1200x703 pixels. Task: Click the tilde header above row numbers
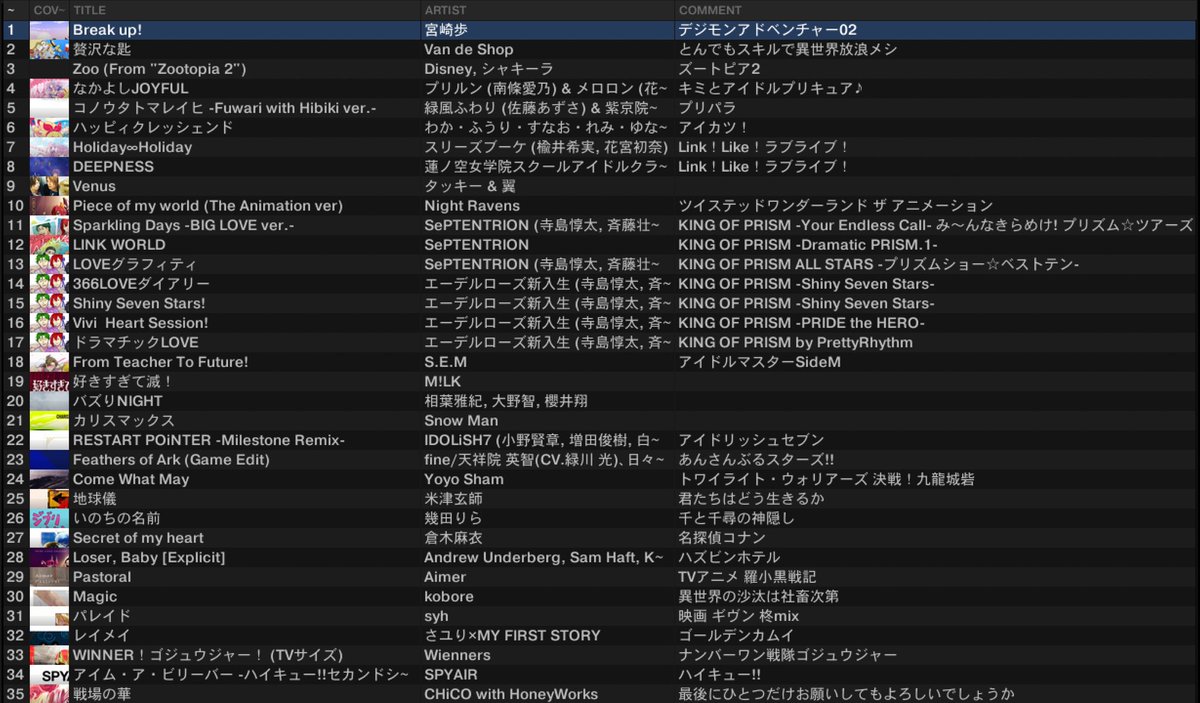click(x=10, y=10)
